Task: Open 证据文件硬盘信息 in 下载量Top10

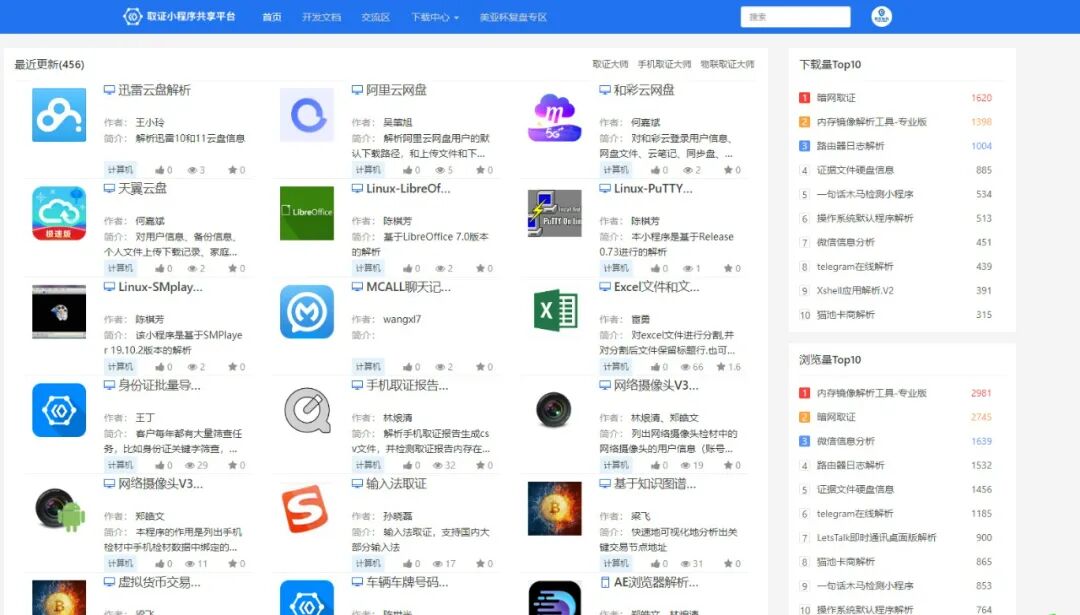Action: point(855,170)
